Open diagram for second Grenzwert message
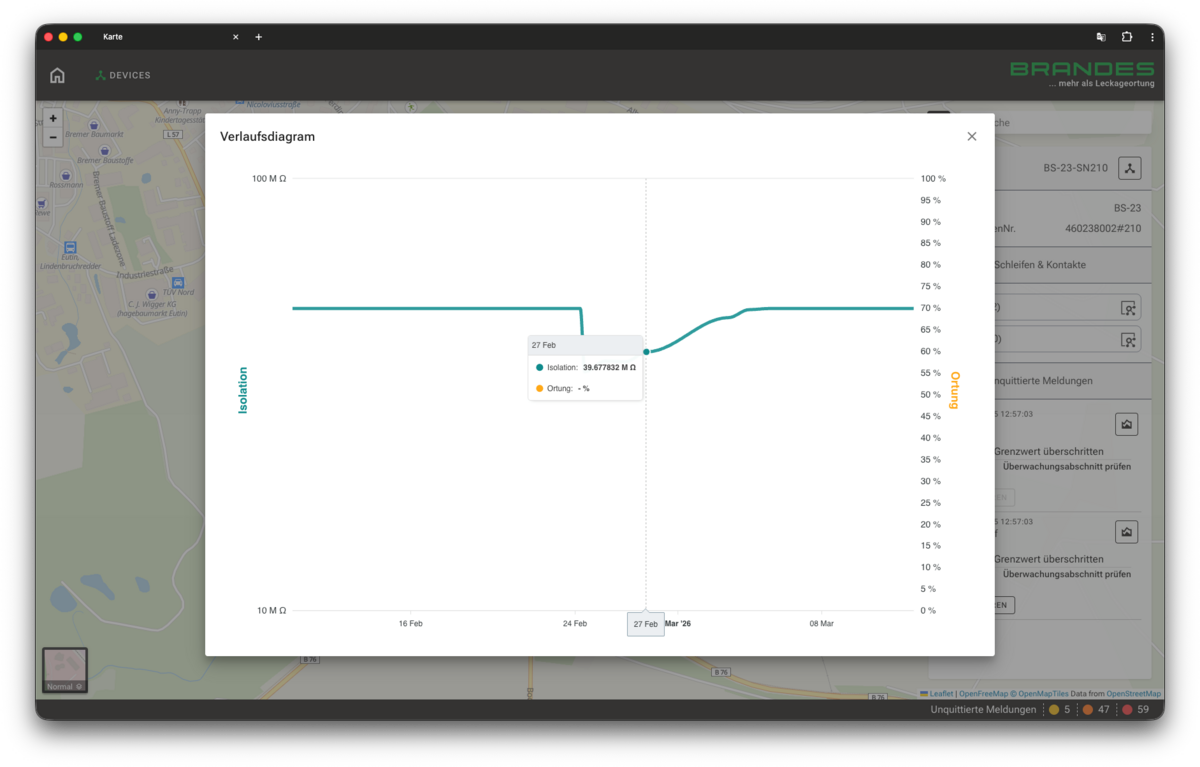 (1127, 533)
